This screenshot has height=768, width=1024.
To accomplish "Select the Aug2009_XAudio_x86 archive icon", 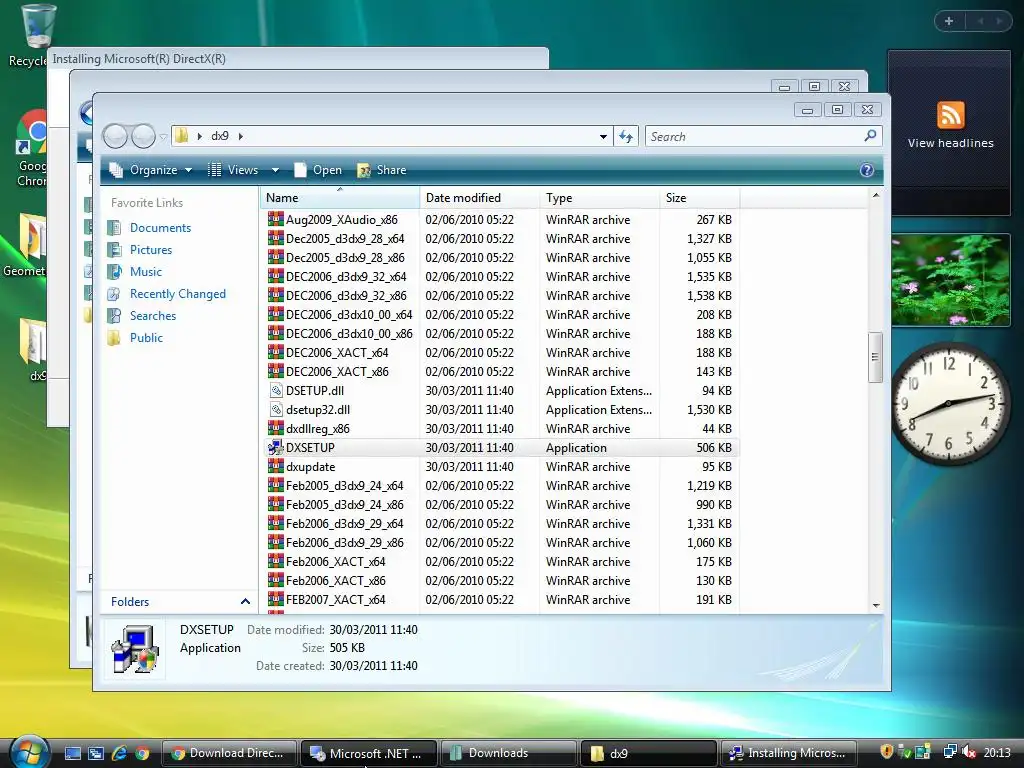I will click(276, 219).
